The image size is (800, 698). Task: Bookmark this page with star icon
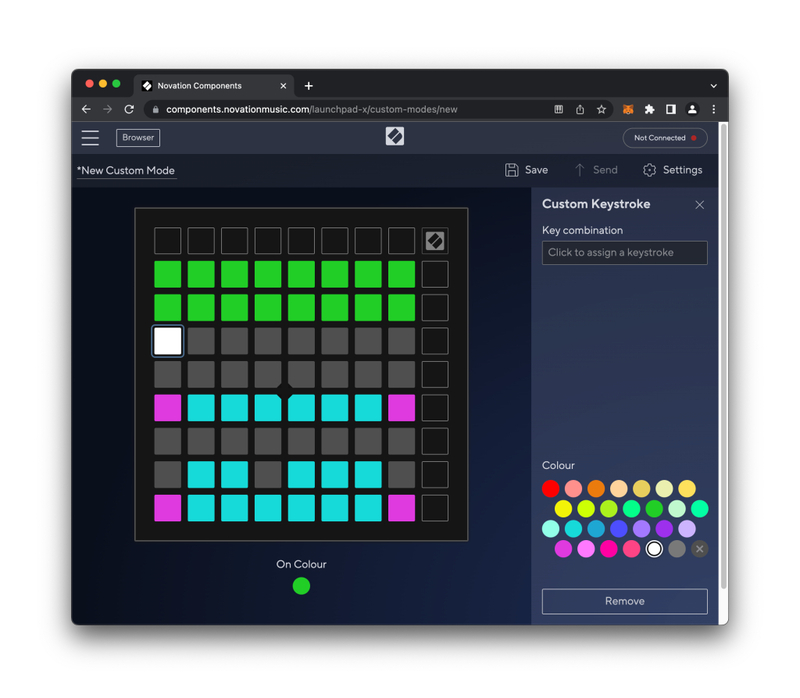pos(602,109)
